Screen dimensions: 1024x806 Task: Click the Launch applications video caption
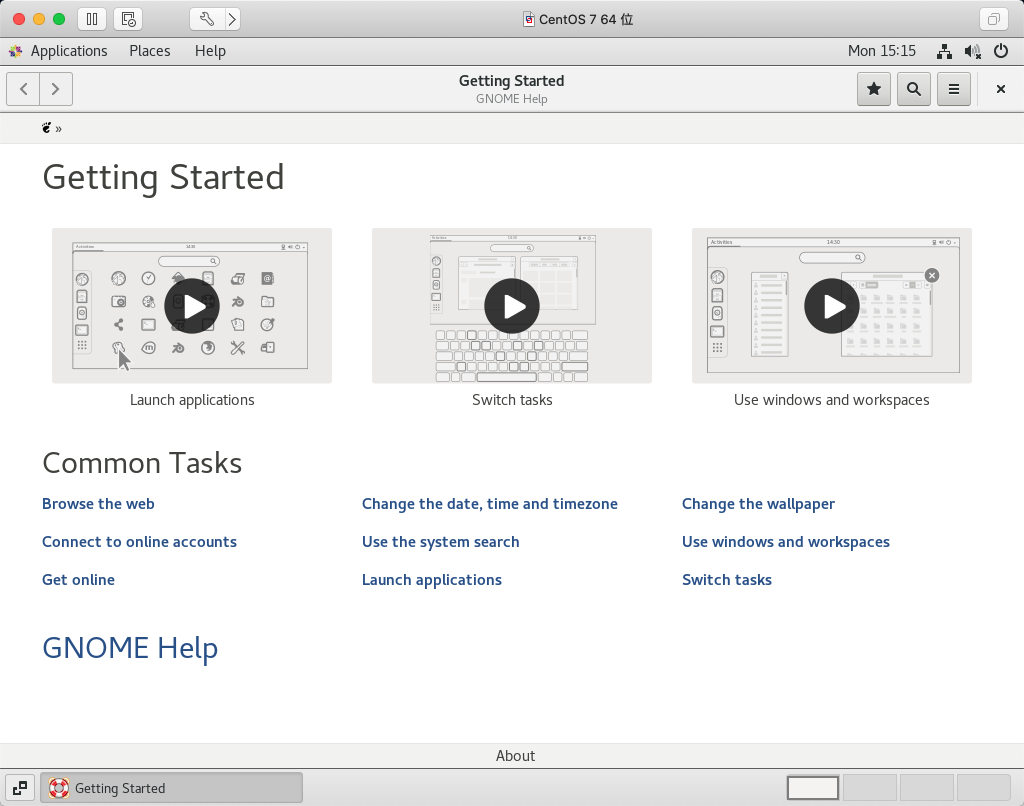click(192, 400)
